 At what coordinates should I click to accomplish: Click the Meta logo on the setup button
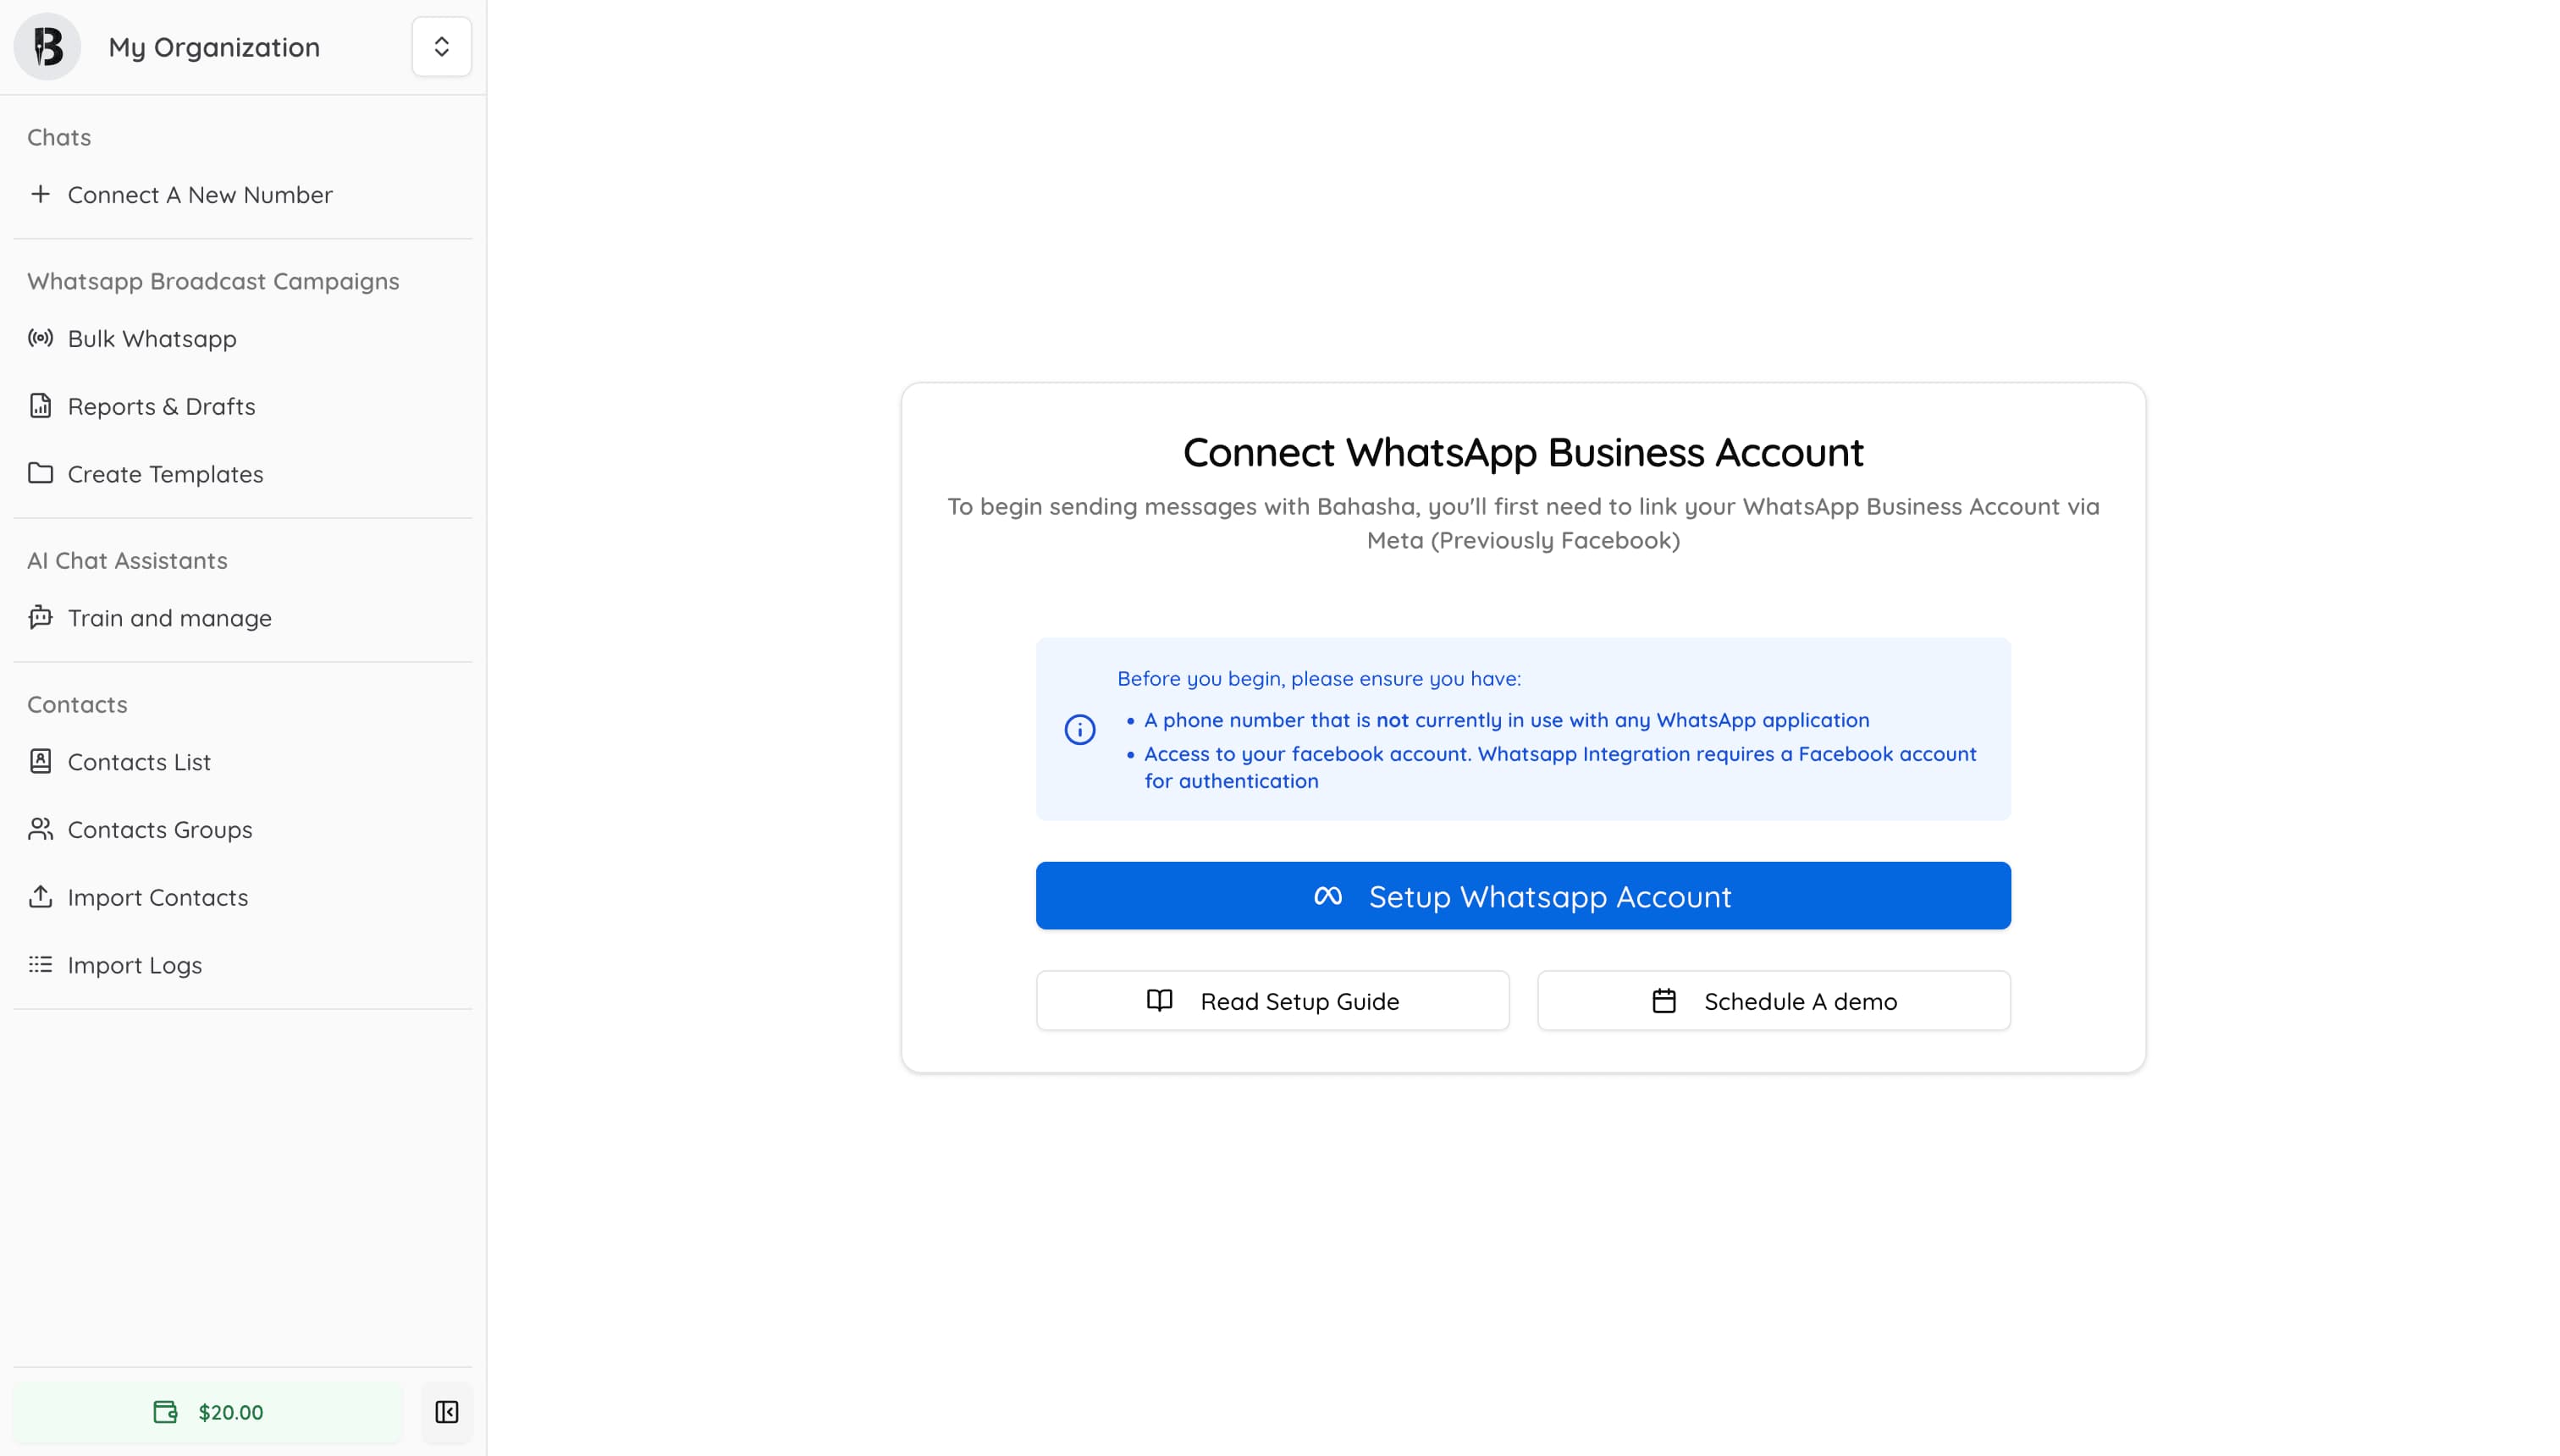click(1328, 896)
